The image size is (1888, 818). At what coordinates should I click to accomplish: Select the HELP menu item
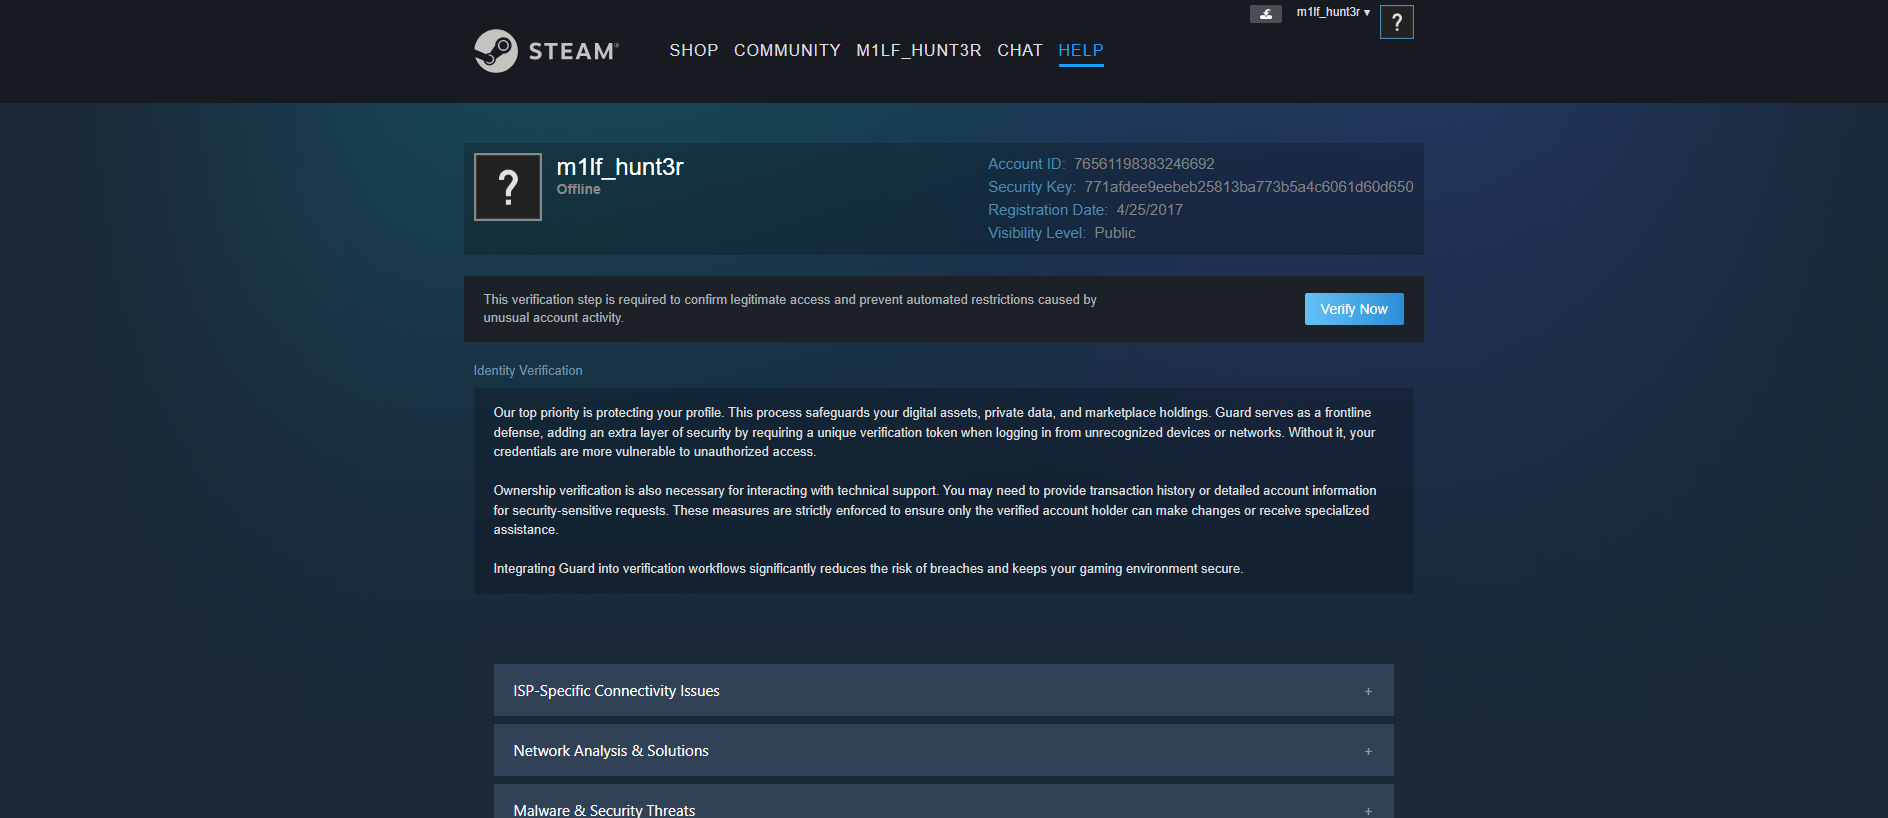coord(1081,51)
